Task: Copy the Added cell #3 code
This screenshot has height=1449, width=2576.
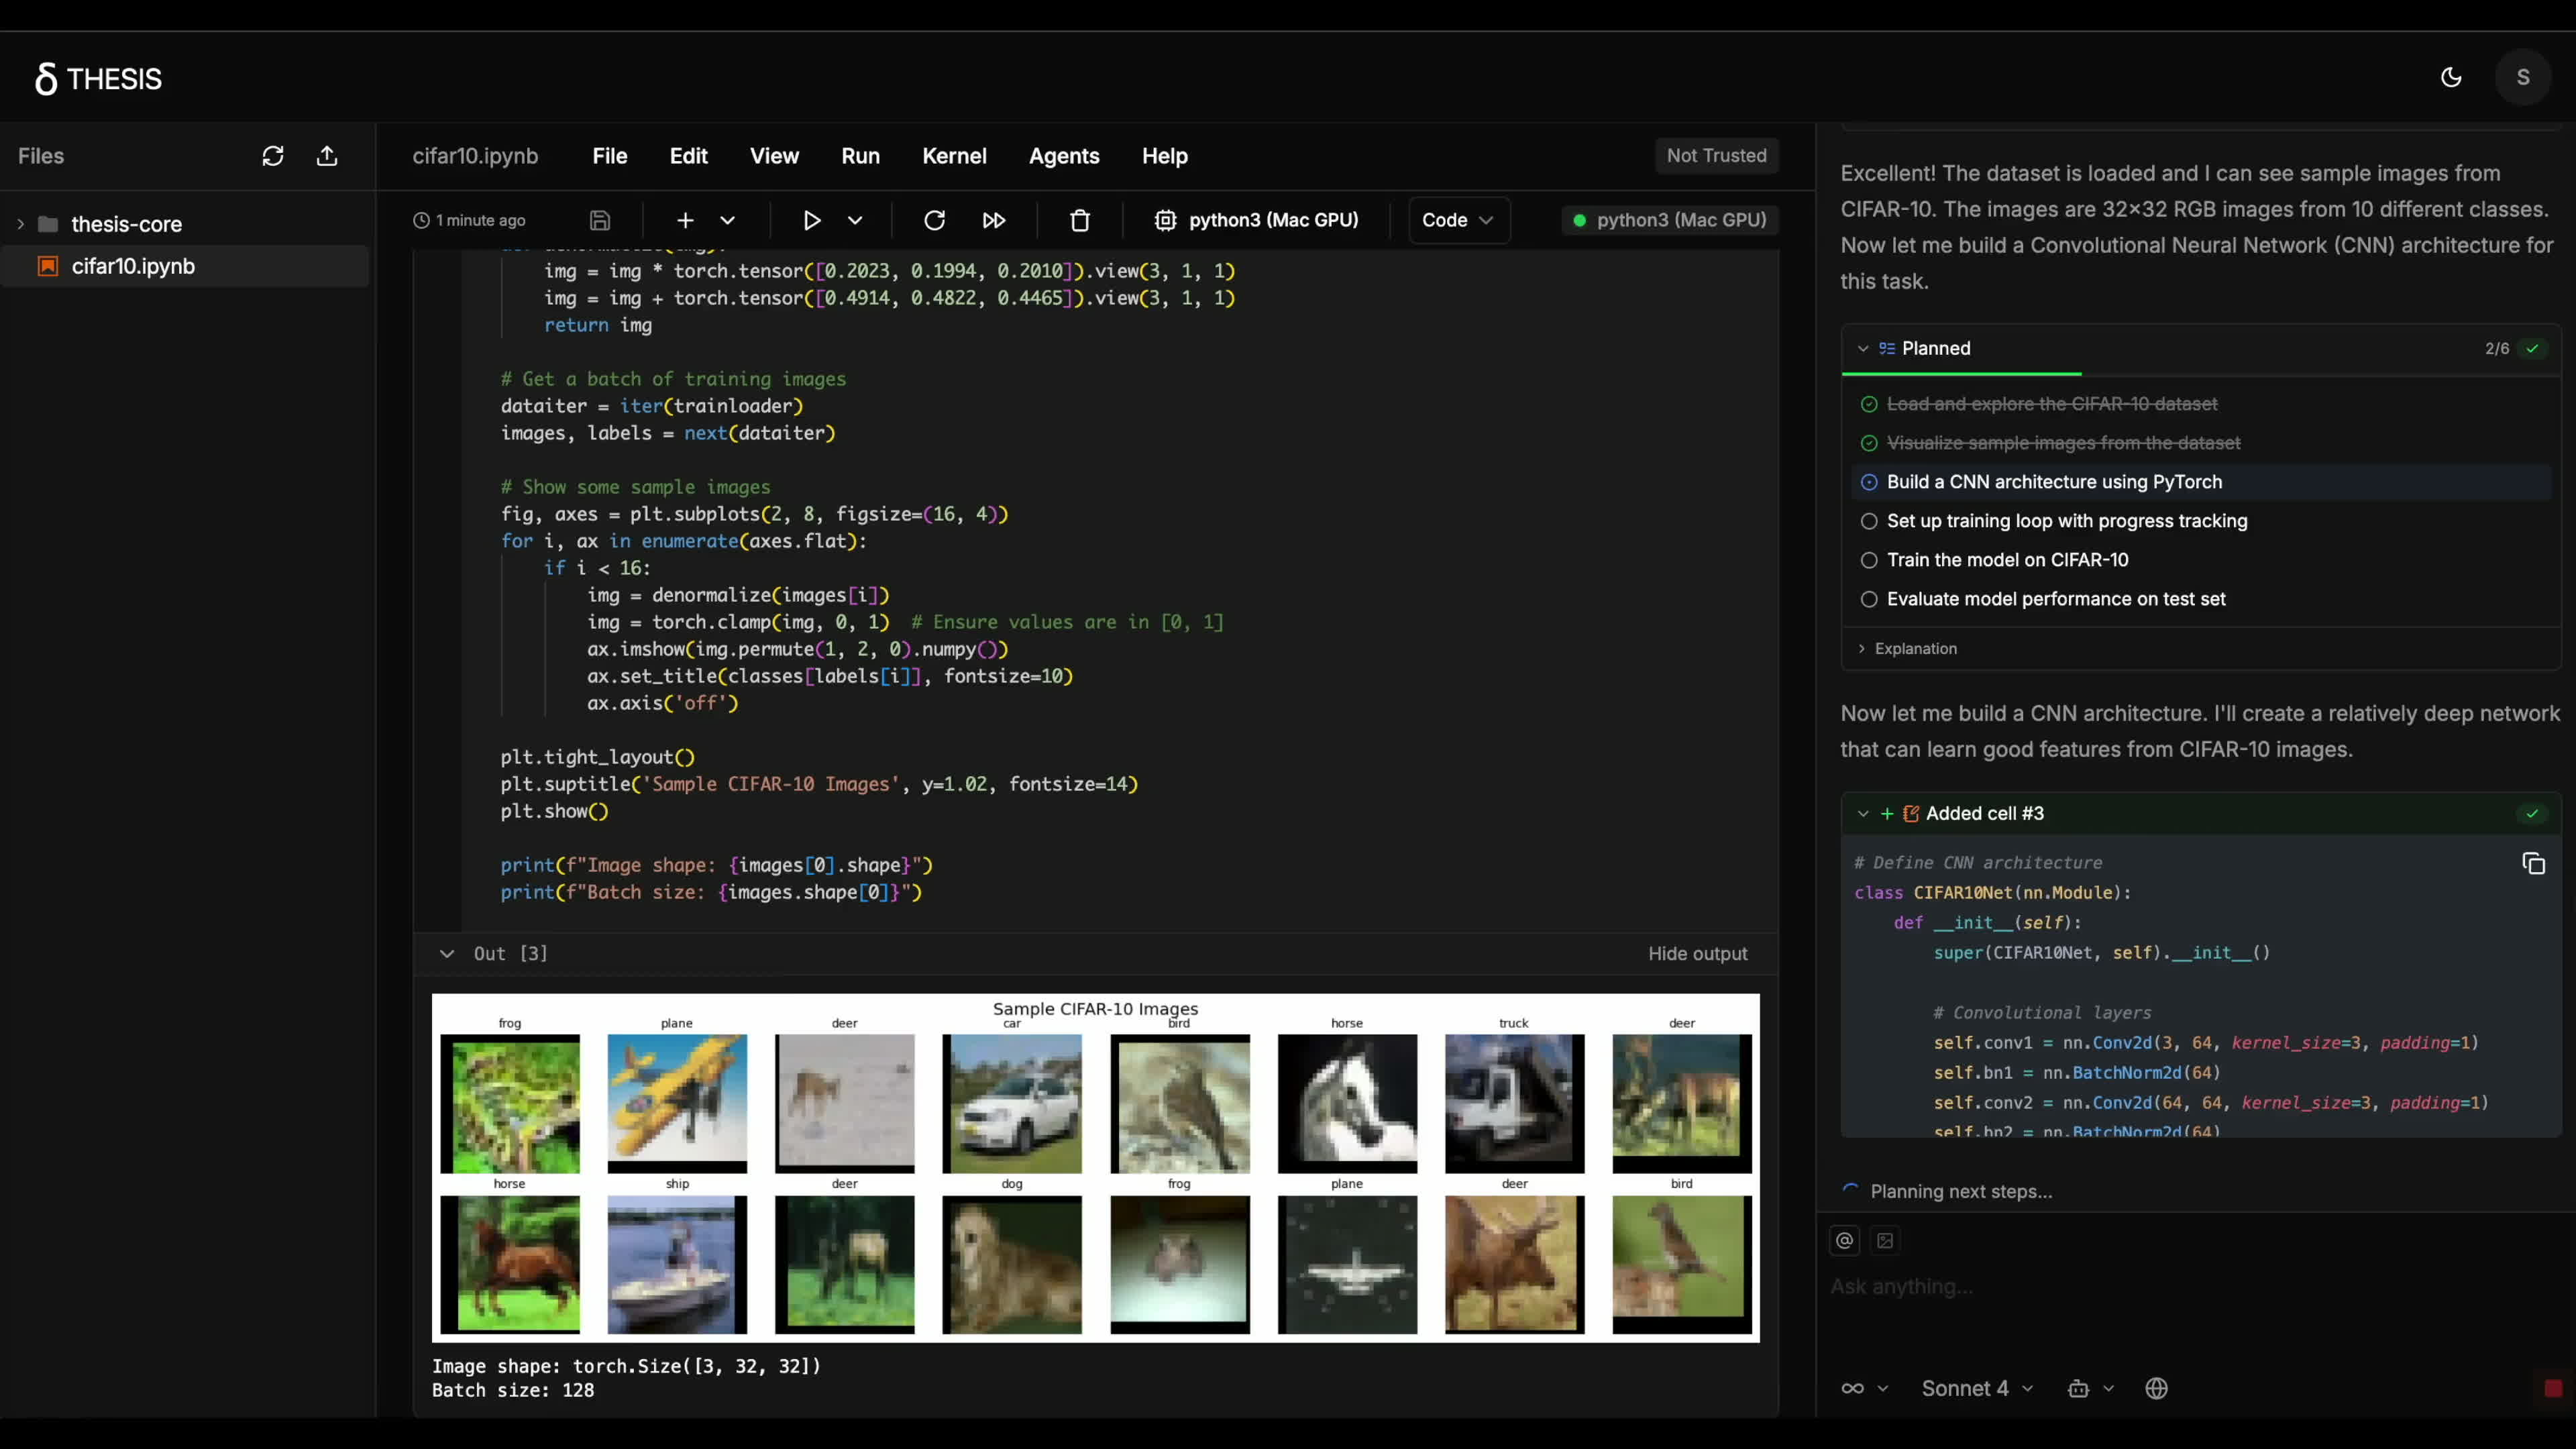Action: (x=2533, y=864)
